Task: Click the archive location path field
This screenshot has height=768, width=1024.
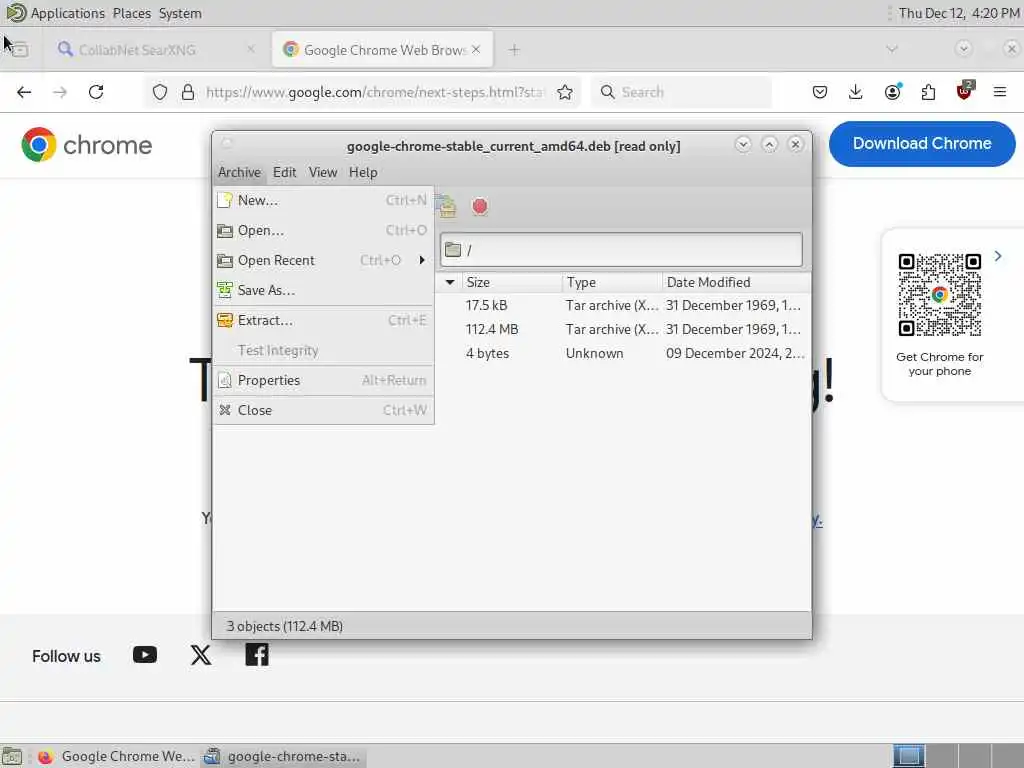Action: tap(621, 249)
